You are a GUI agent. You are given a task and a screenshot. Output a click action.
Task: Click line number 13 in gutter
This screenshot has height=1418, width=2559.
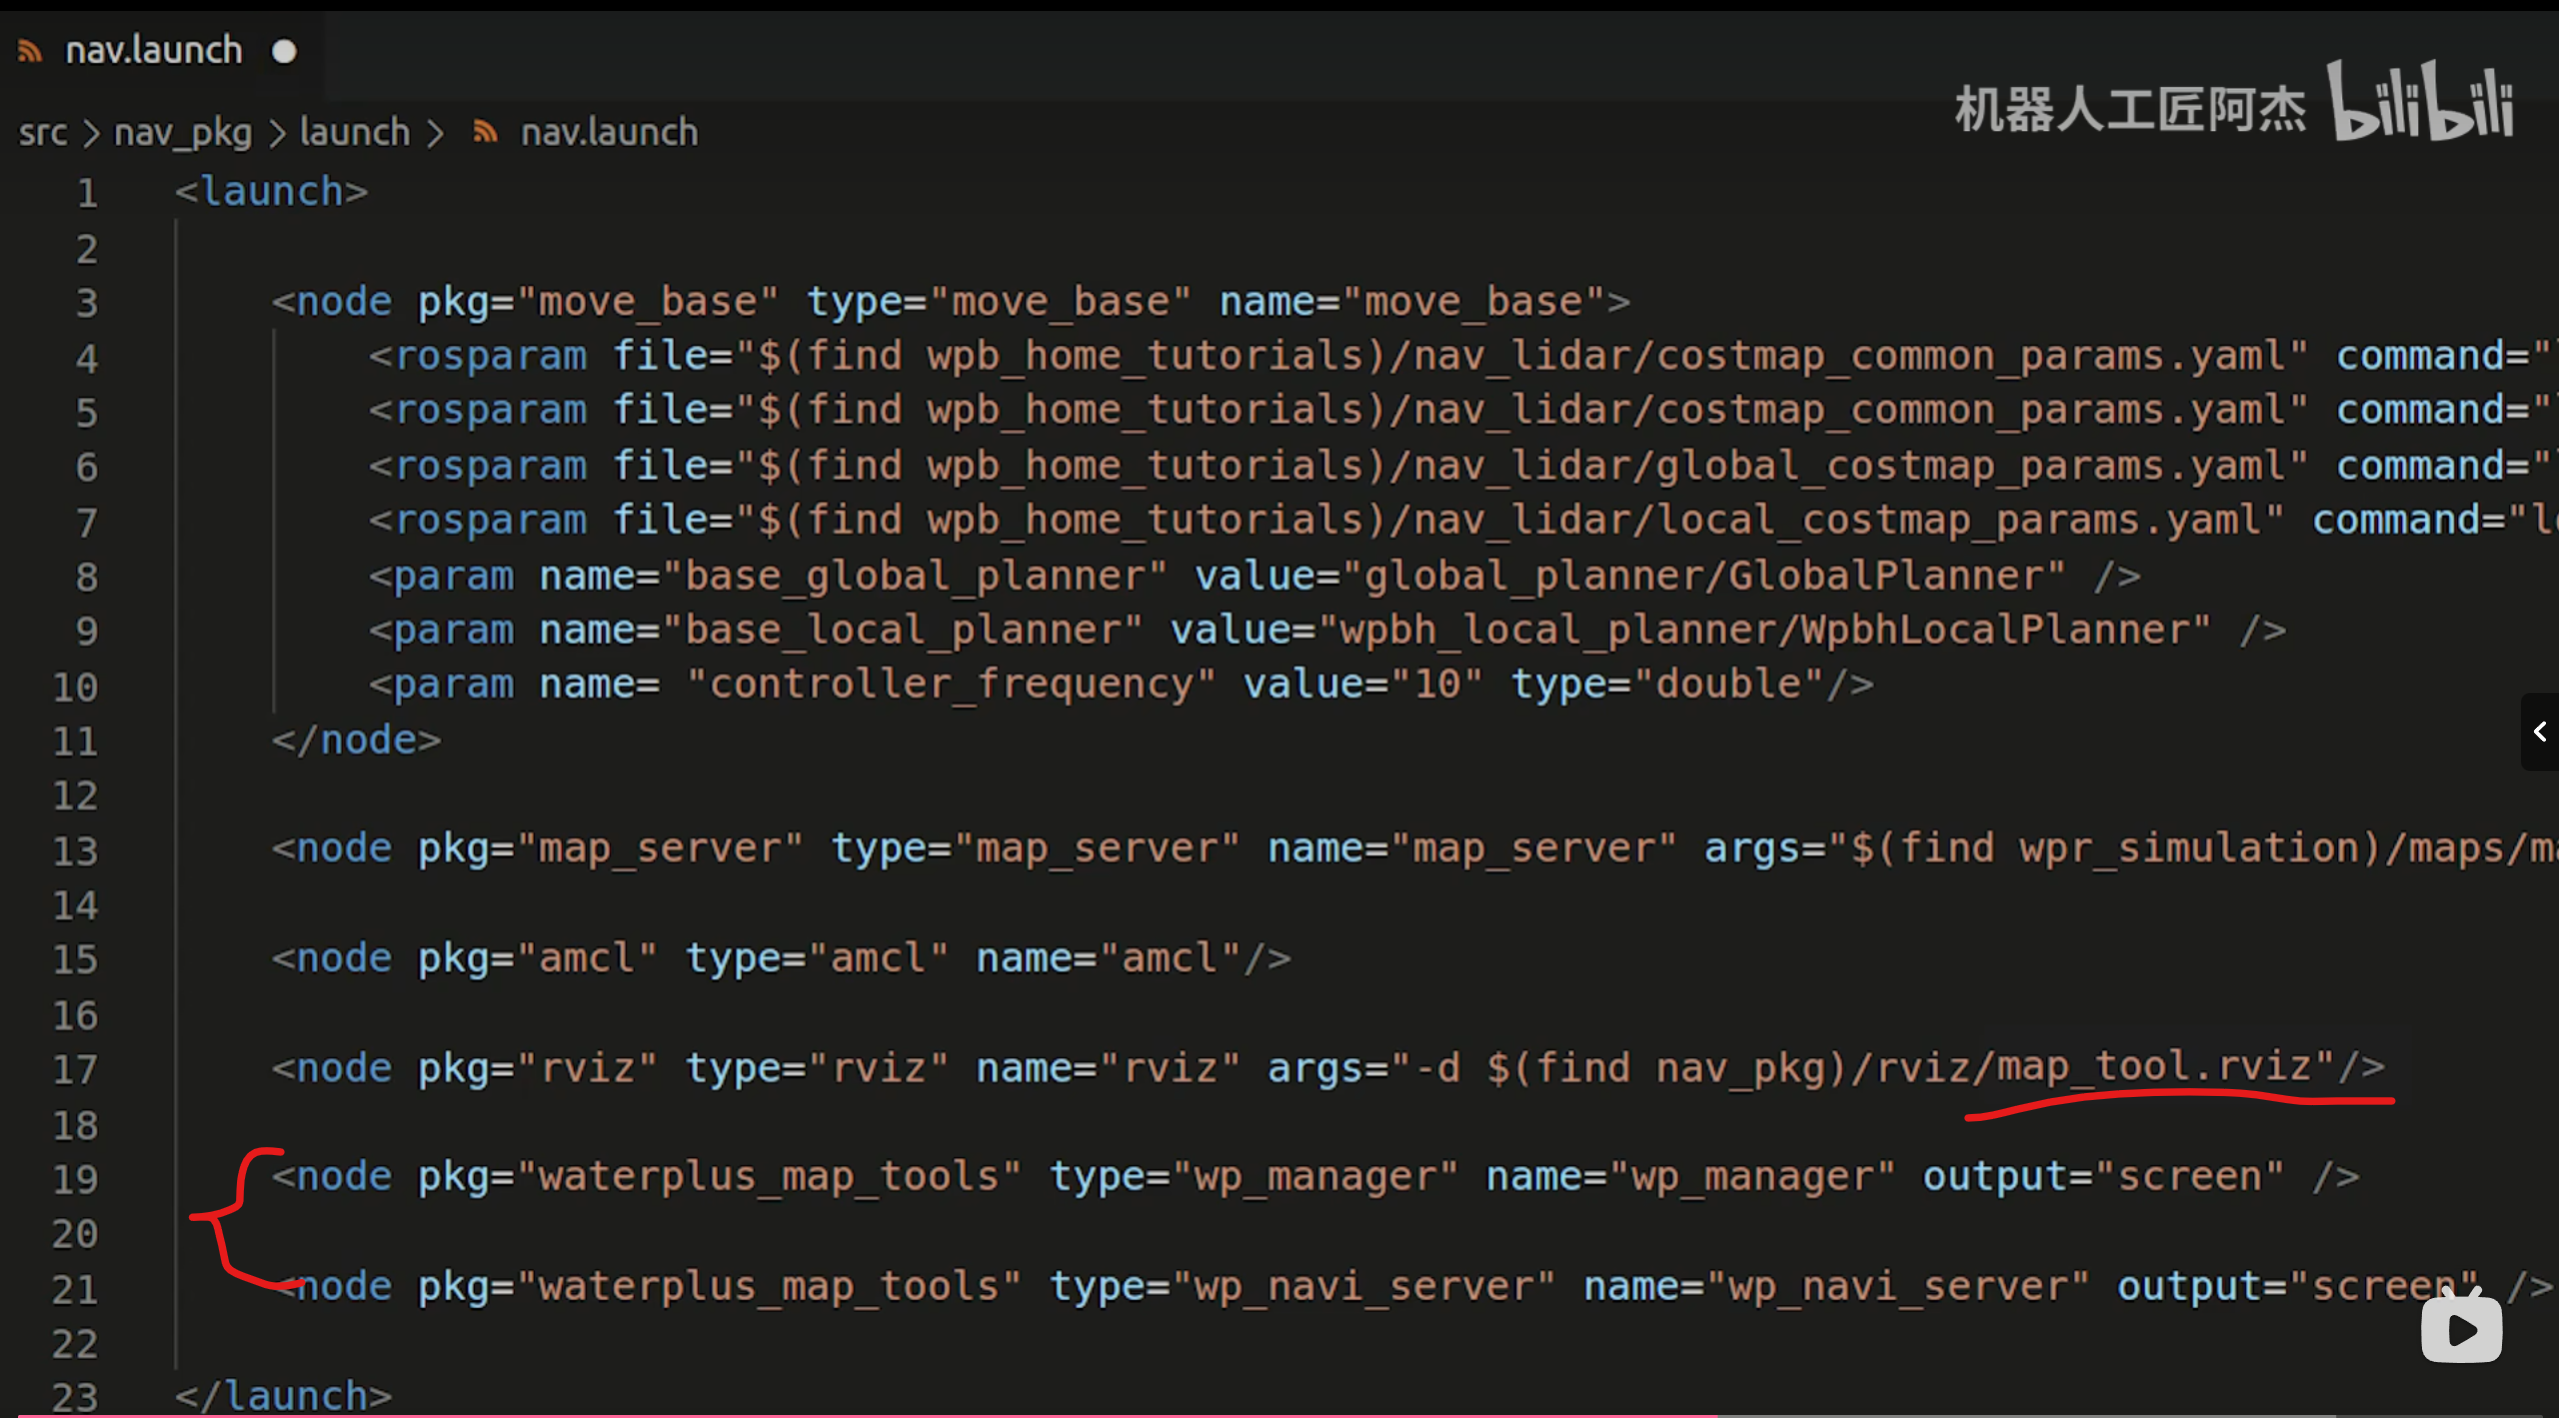pos(76,851)
